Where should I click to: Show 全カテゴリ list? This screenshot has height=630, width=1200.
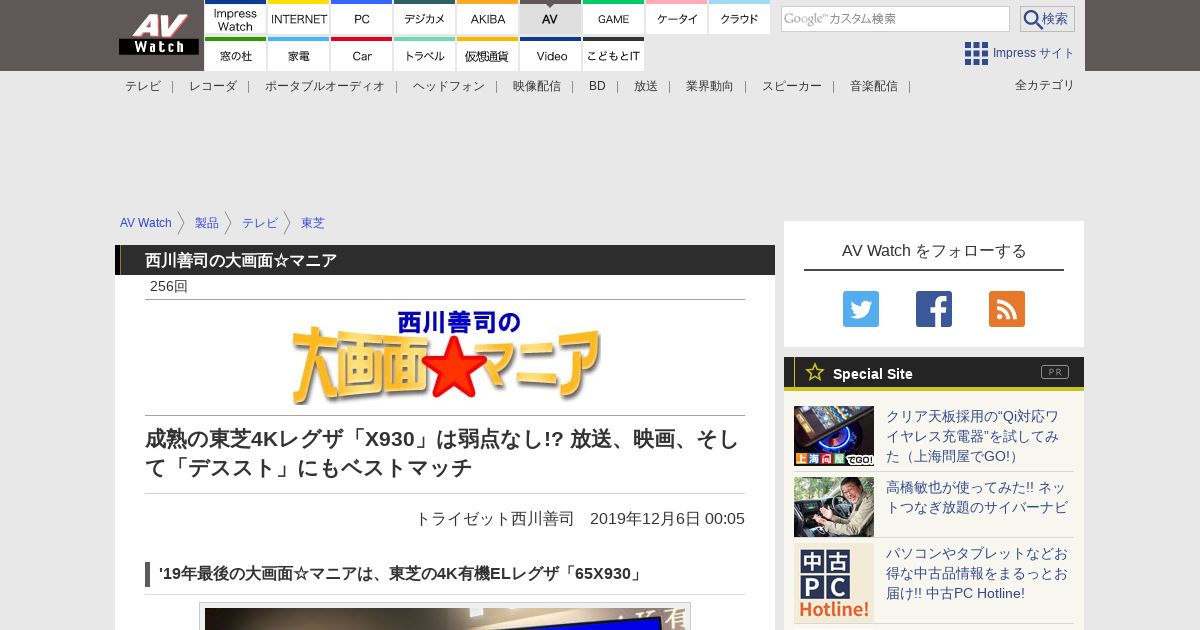point(1045,85)
